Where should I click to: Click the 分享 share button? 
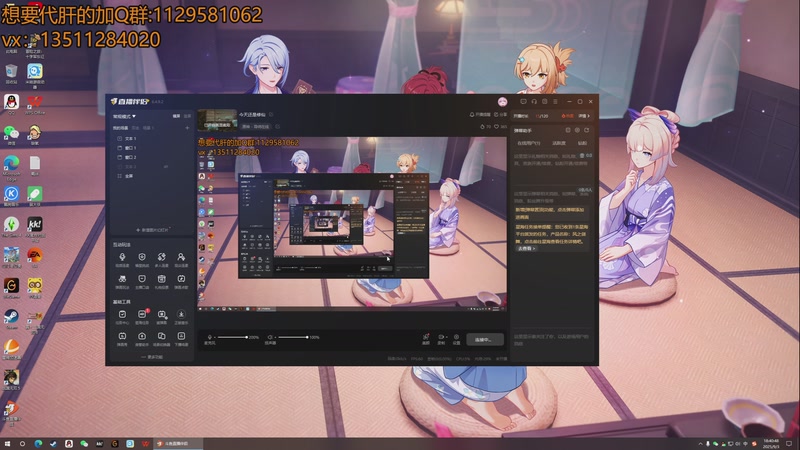point(500,115)
